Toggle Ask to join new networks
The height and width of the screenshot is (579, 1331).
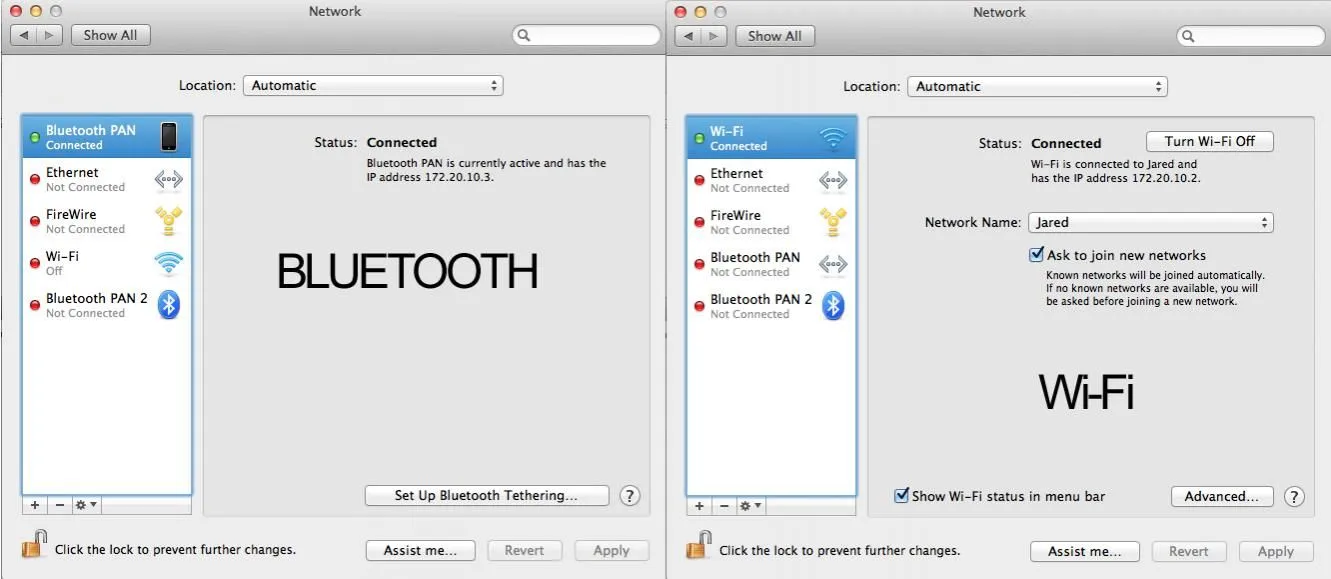[1036, 255]
